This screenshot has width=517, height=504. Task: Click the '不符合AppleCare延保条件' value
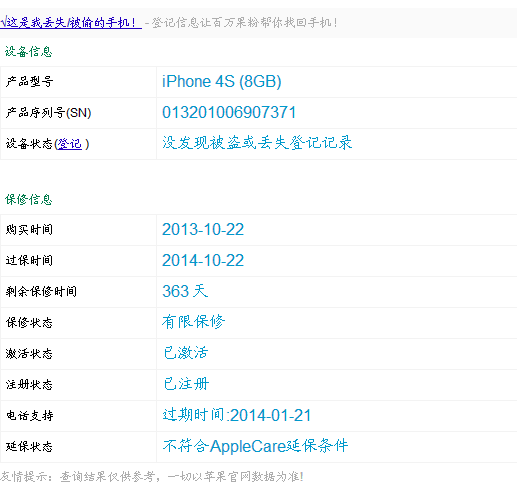click(255, 446)
